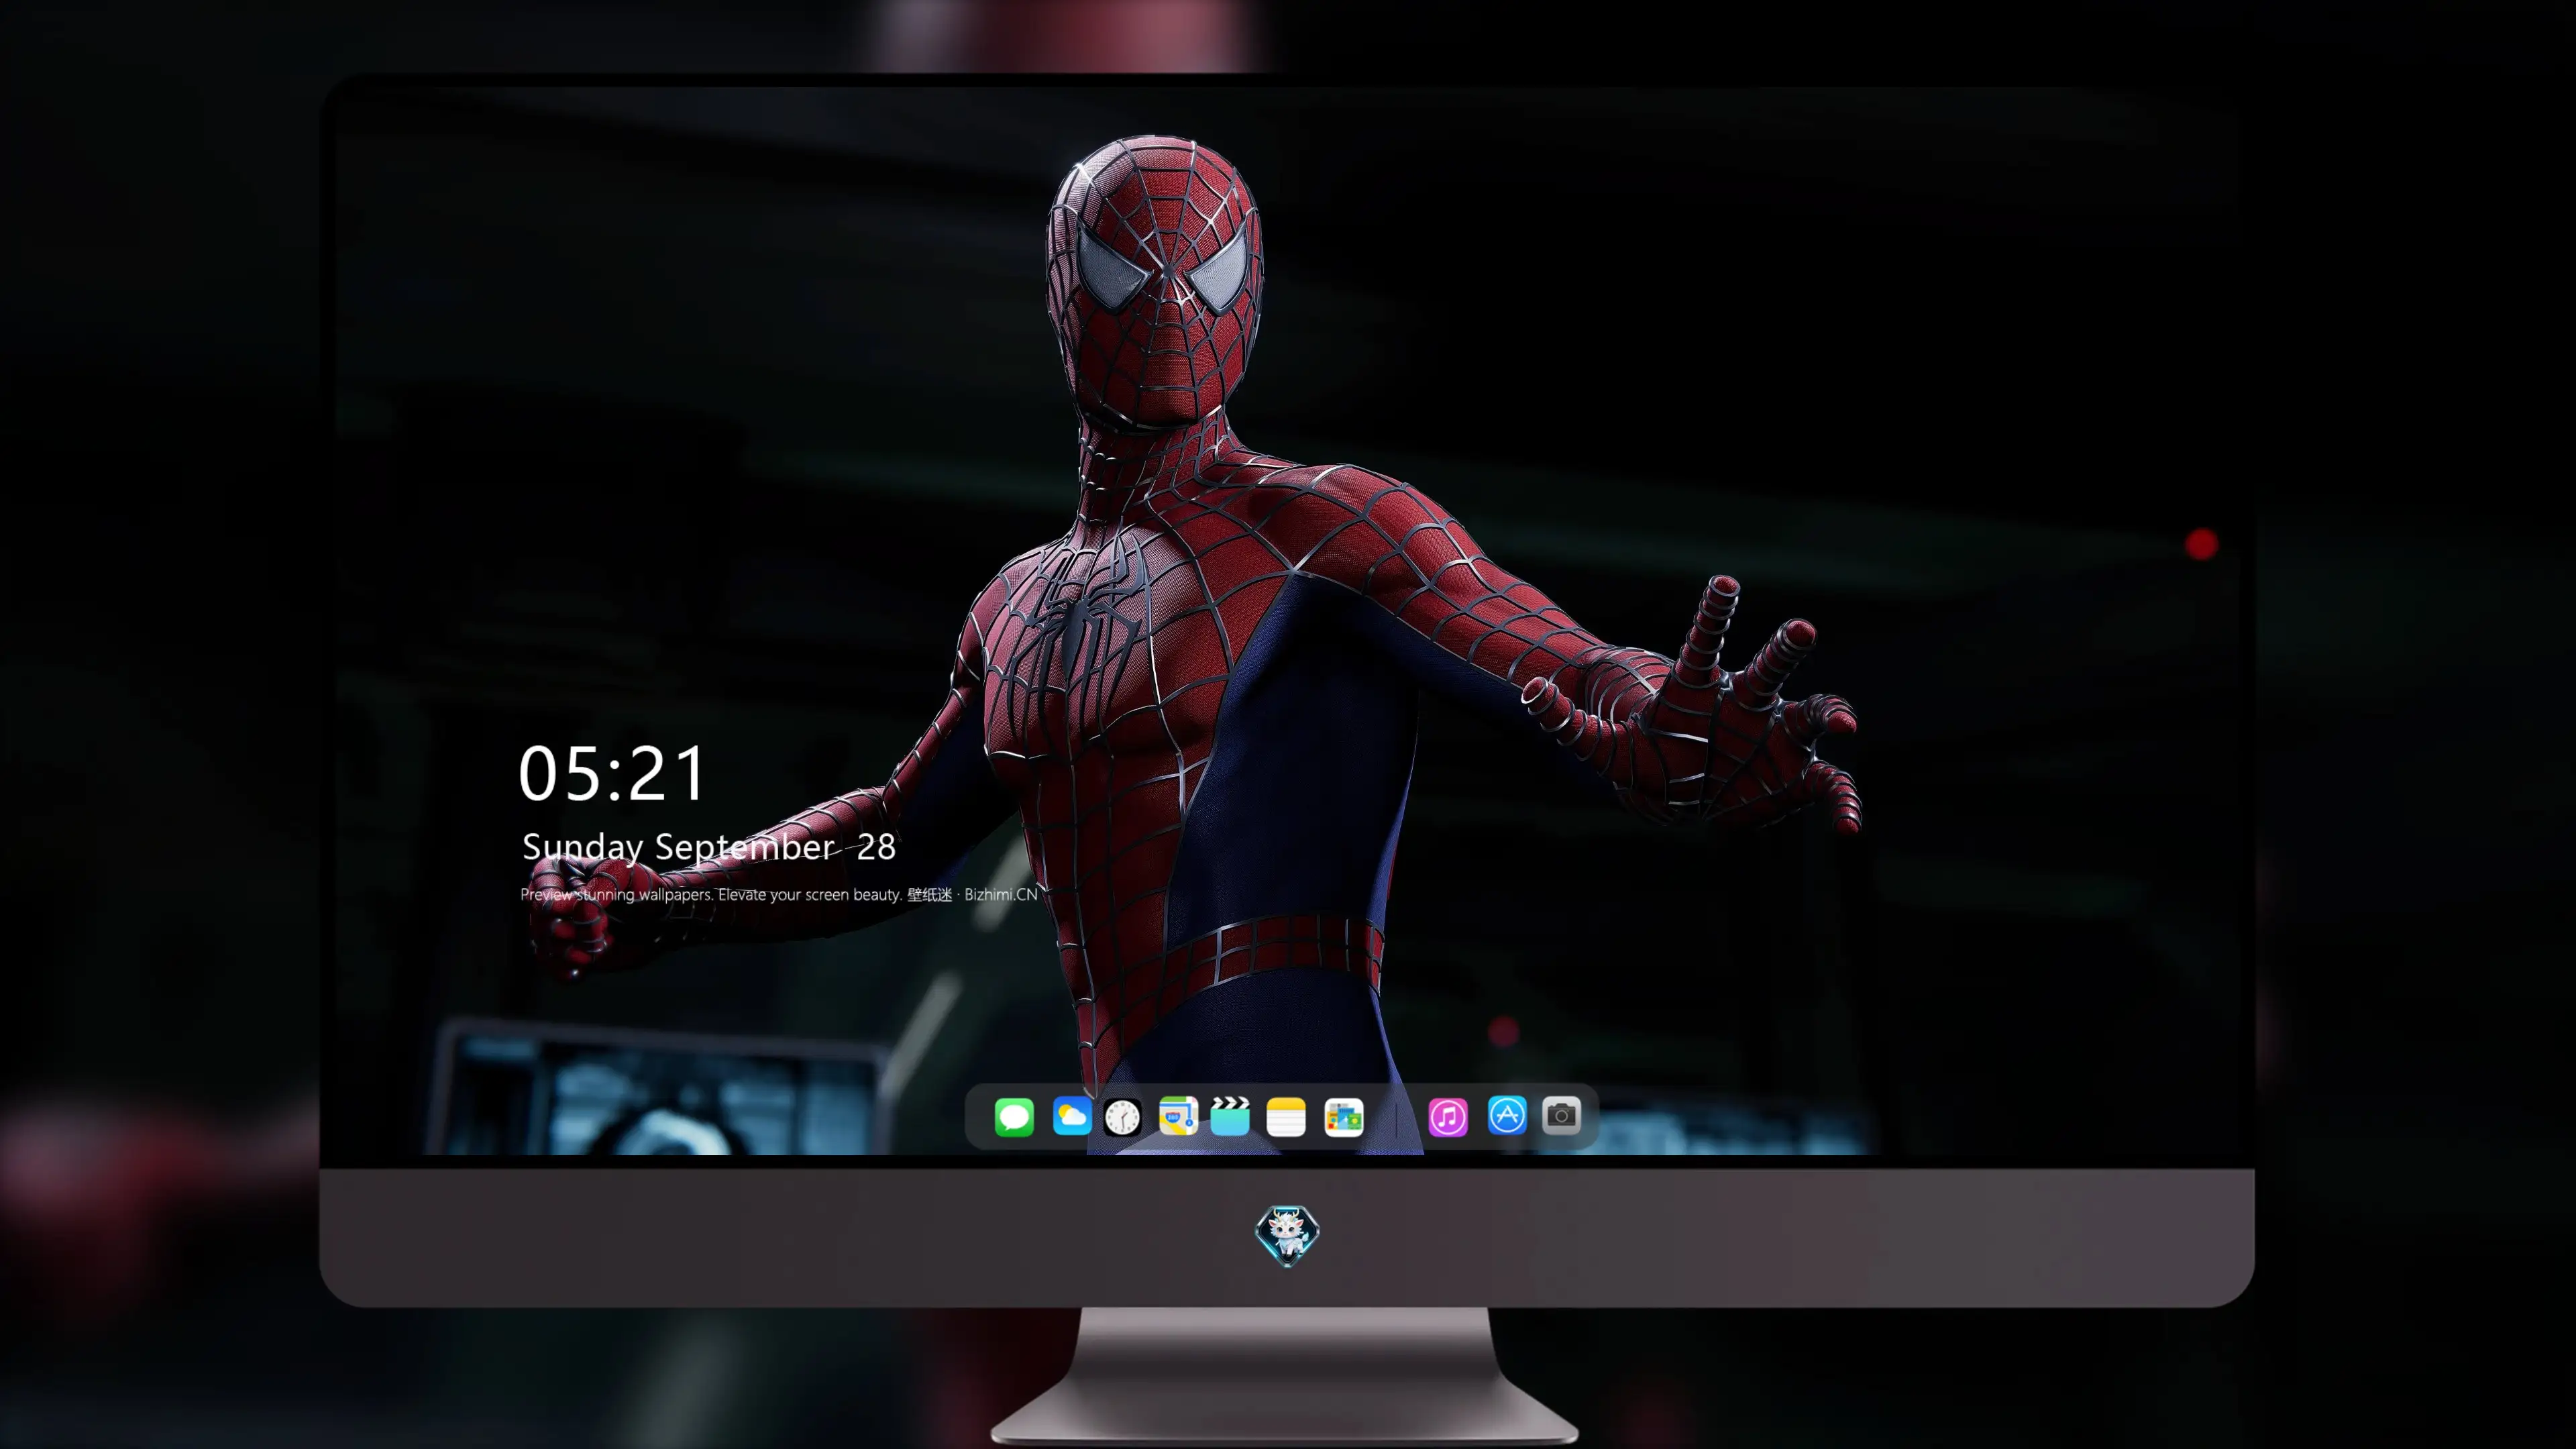The image size is (2576, 1449).
Task: Open the clapperboard Videos app in the dock
Action: coord(1230,1116)
